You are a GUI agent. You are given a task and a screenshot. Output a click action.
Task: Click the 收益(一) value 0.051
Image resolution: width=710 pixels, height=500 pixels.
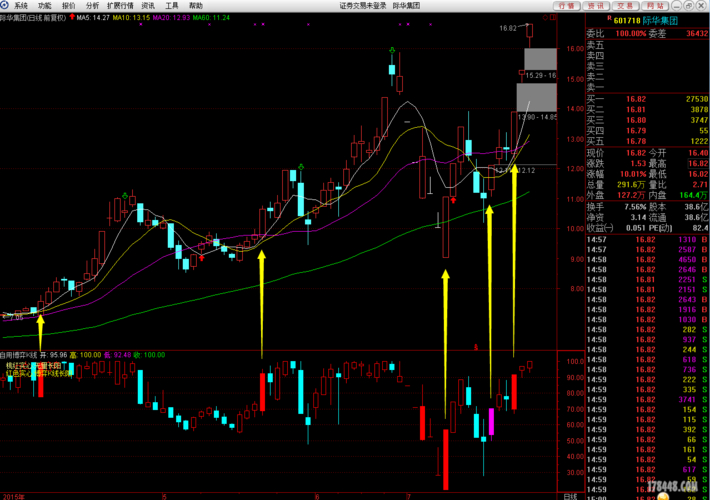pos(636,228)
